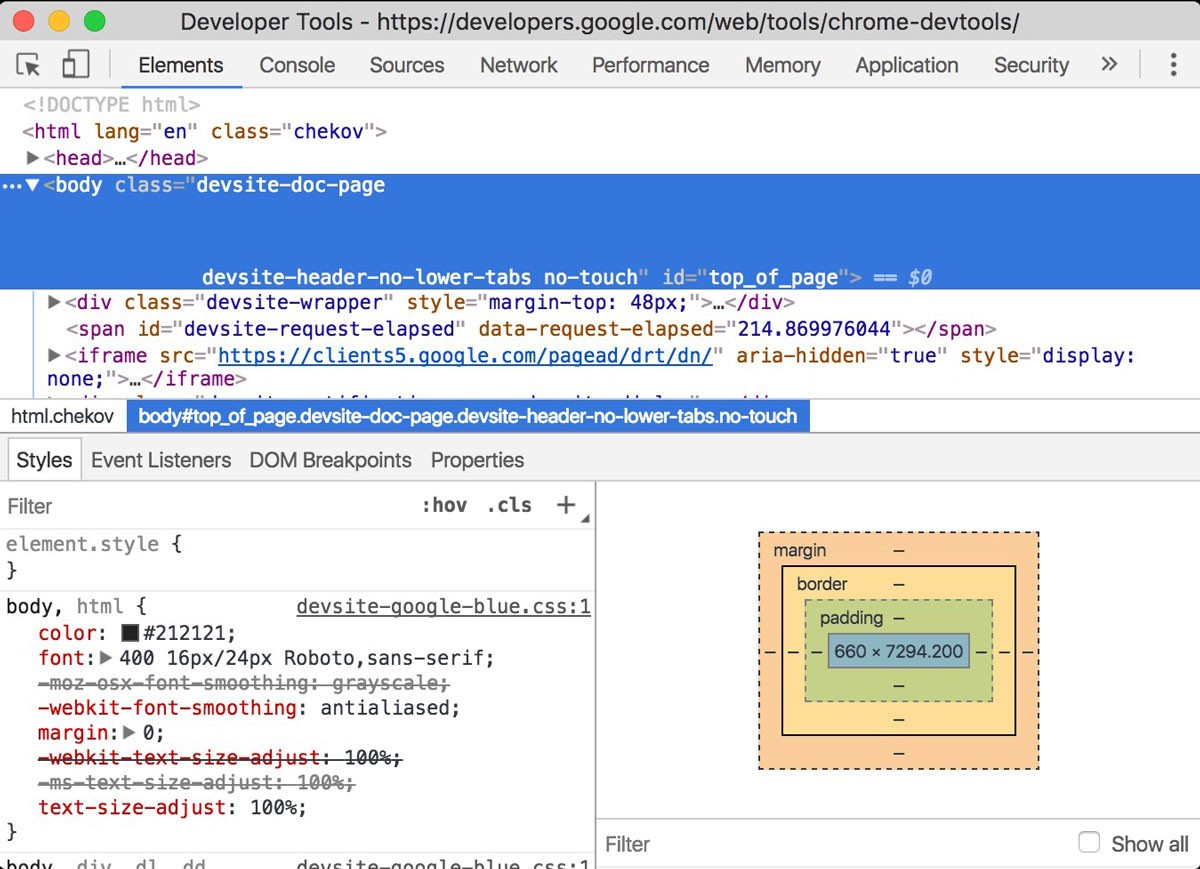Switch to the Console tab
1200x869 pixels.
[297, 65]
